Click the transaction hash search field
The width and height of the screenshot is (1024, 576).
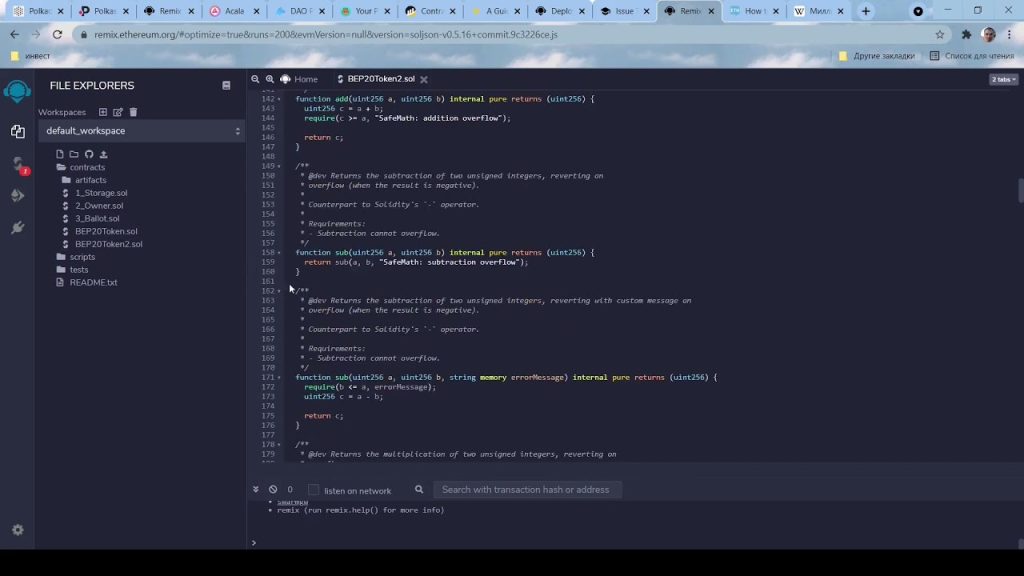(526, 490)
